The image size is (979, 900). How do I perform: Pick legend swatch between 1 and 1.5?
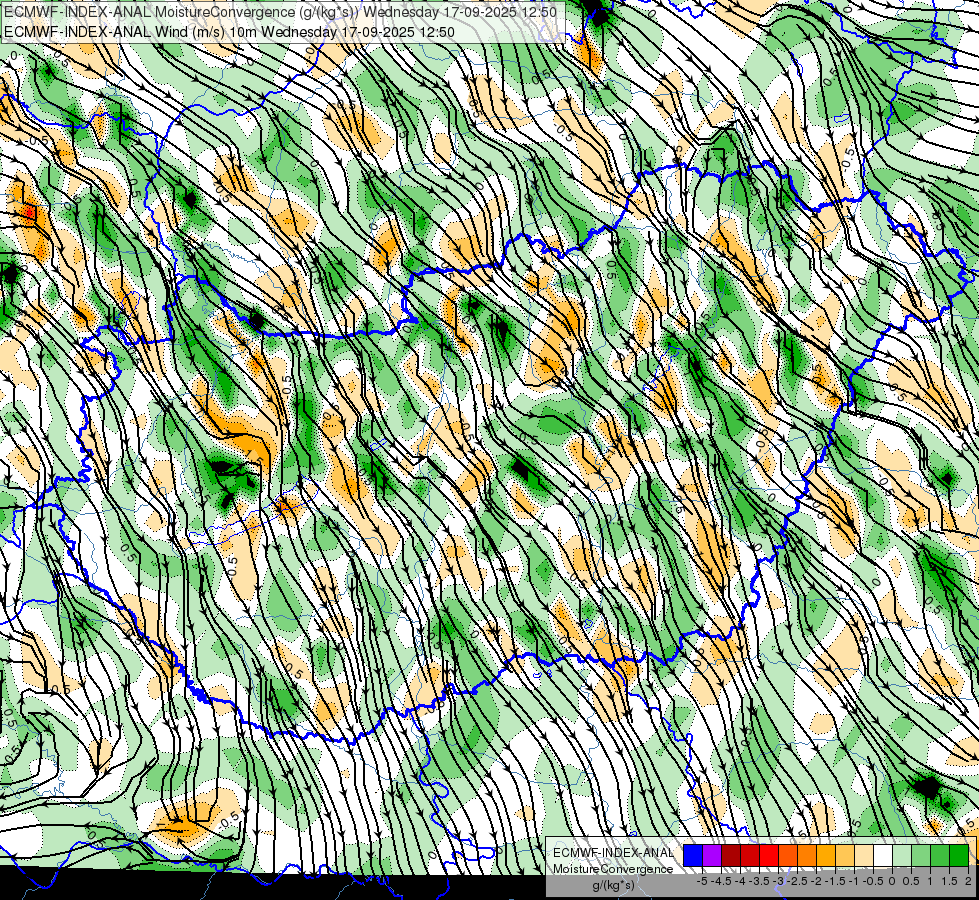point(940,855)
